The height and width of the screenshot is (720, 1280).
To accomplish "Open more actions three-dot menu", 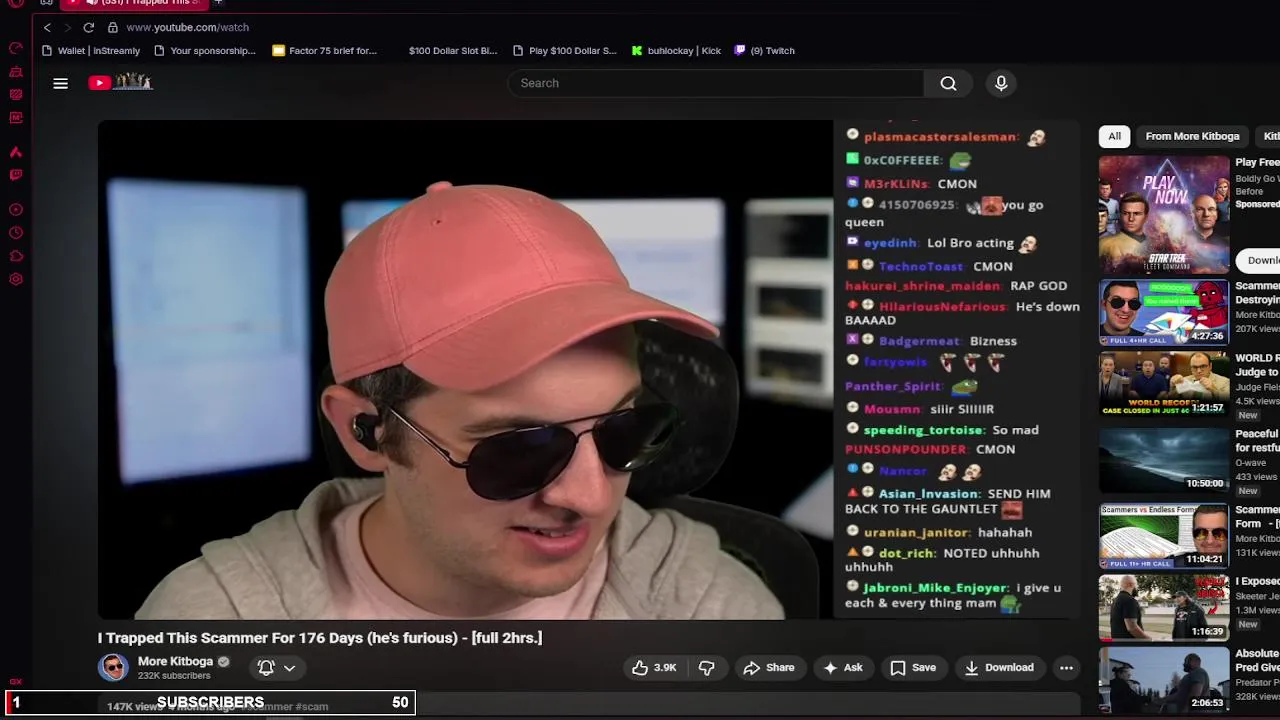I will 1066,667.
